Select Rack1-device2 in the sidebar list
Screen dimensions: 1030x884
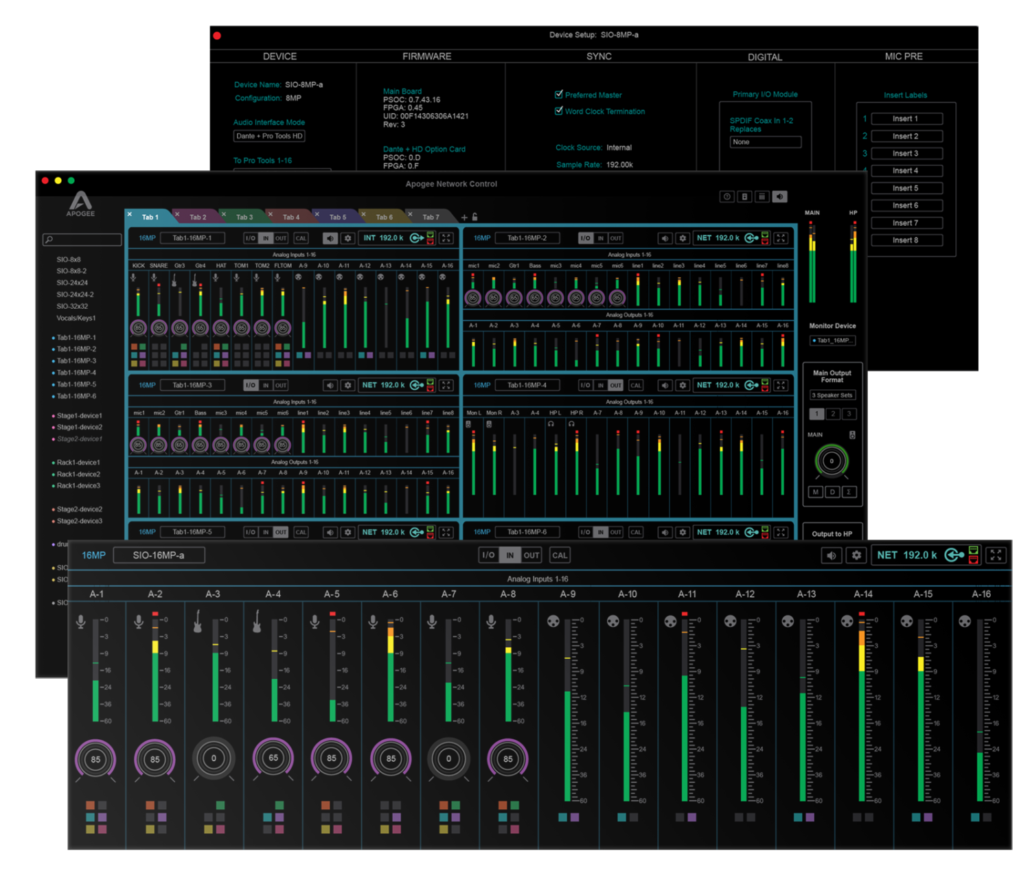(78, 474)
